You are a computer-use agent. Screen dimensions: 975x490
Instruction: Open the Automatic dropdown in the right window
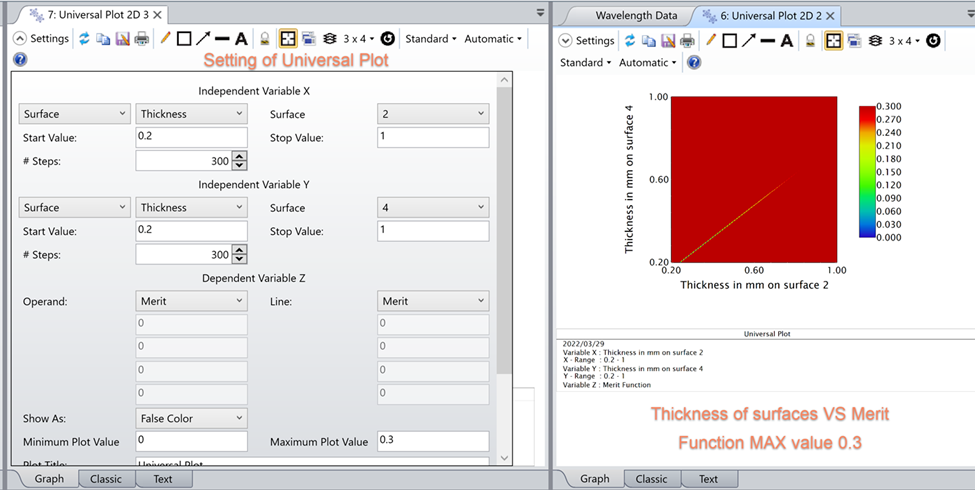point(647,62)
